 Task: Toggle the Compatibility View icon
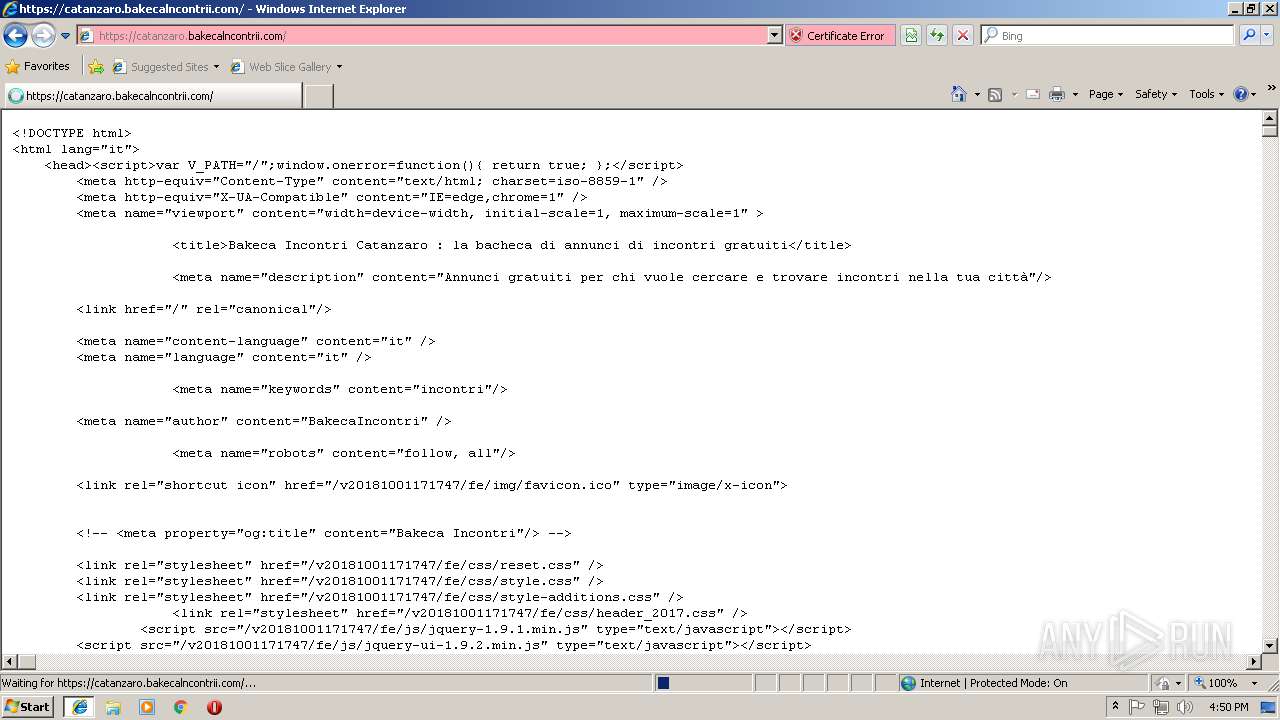tap(911, 35)
